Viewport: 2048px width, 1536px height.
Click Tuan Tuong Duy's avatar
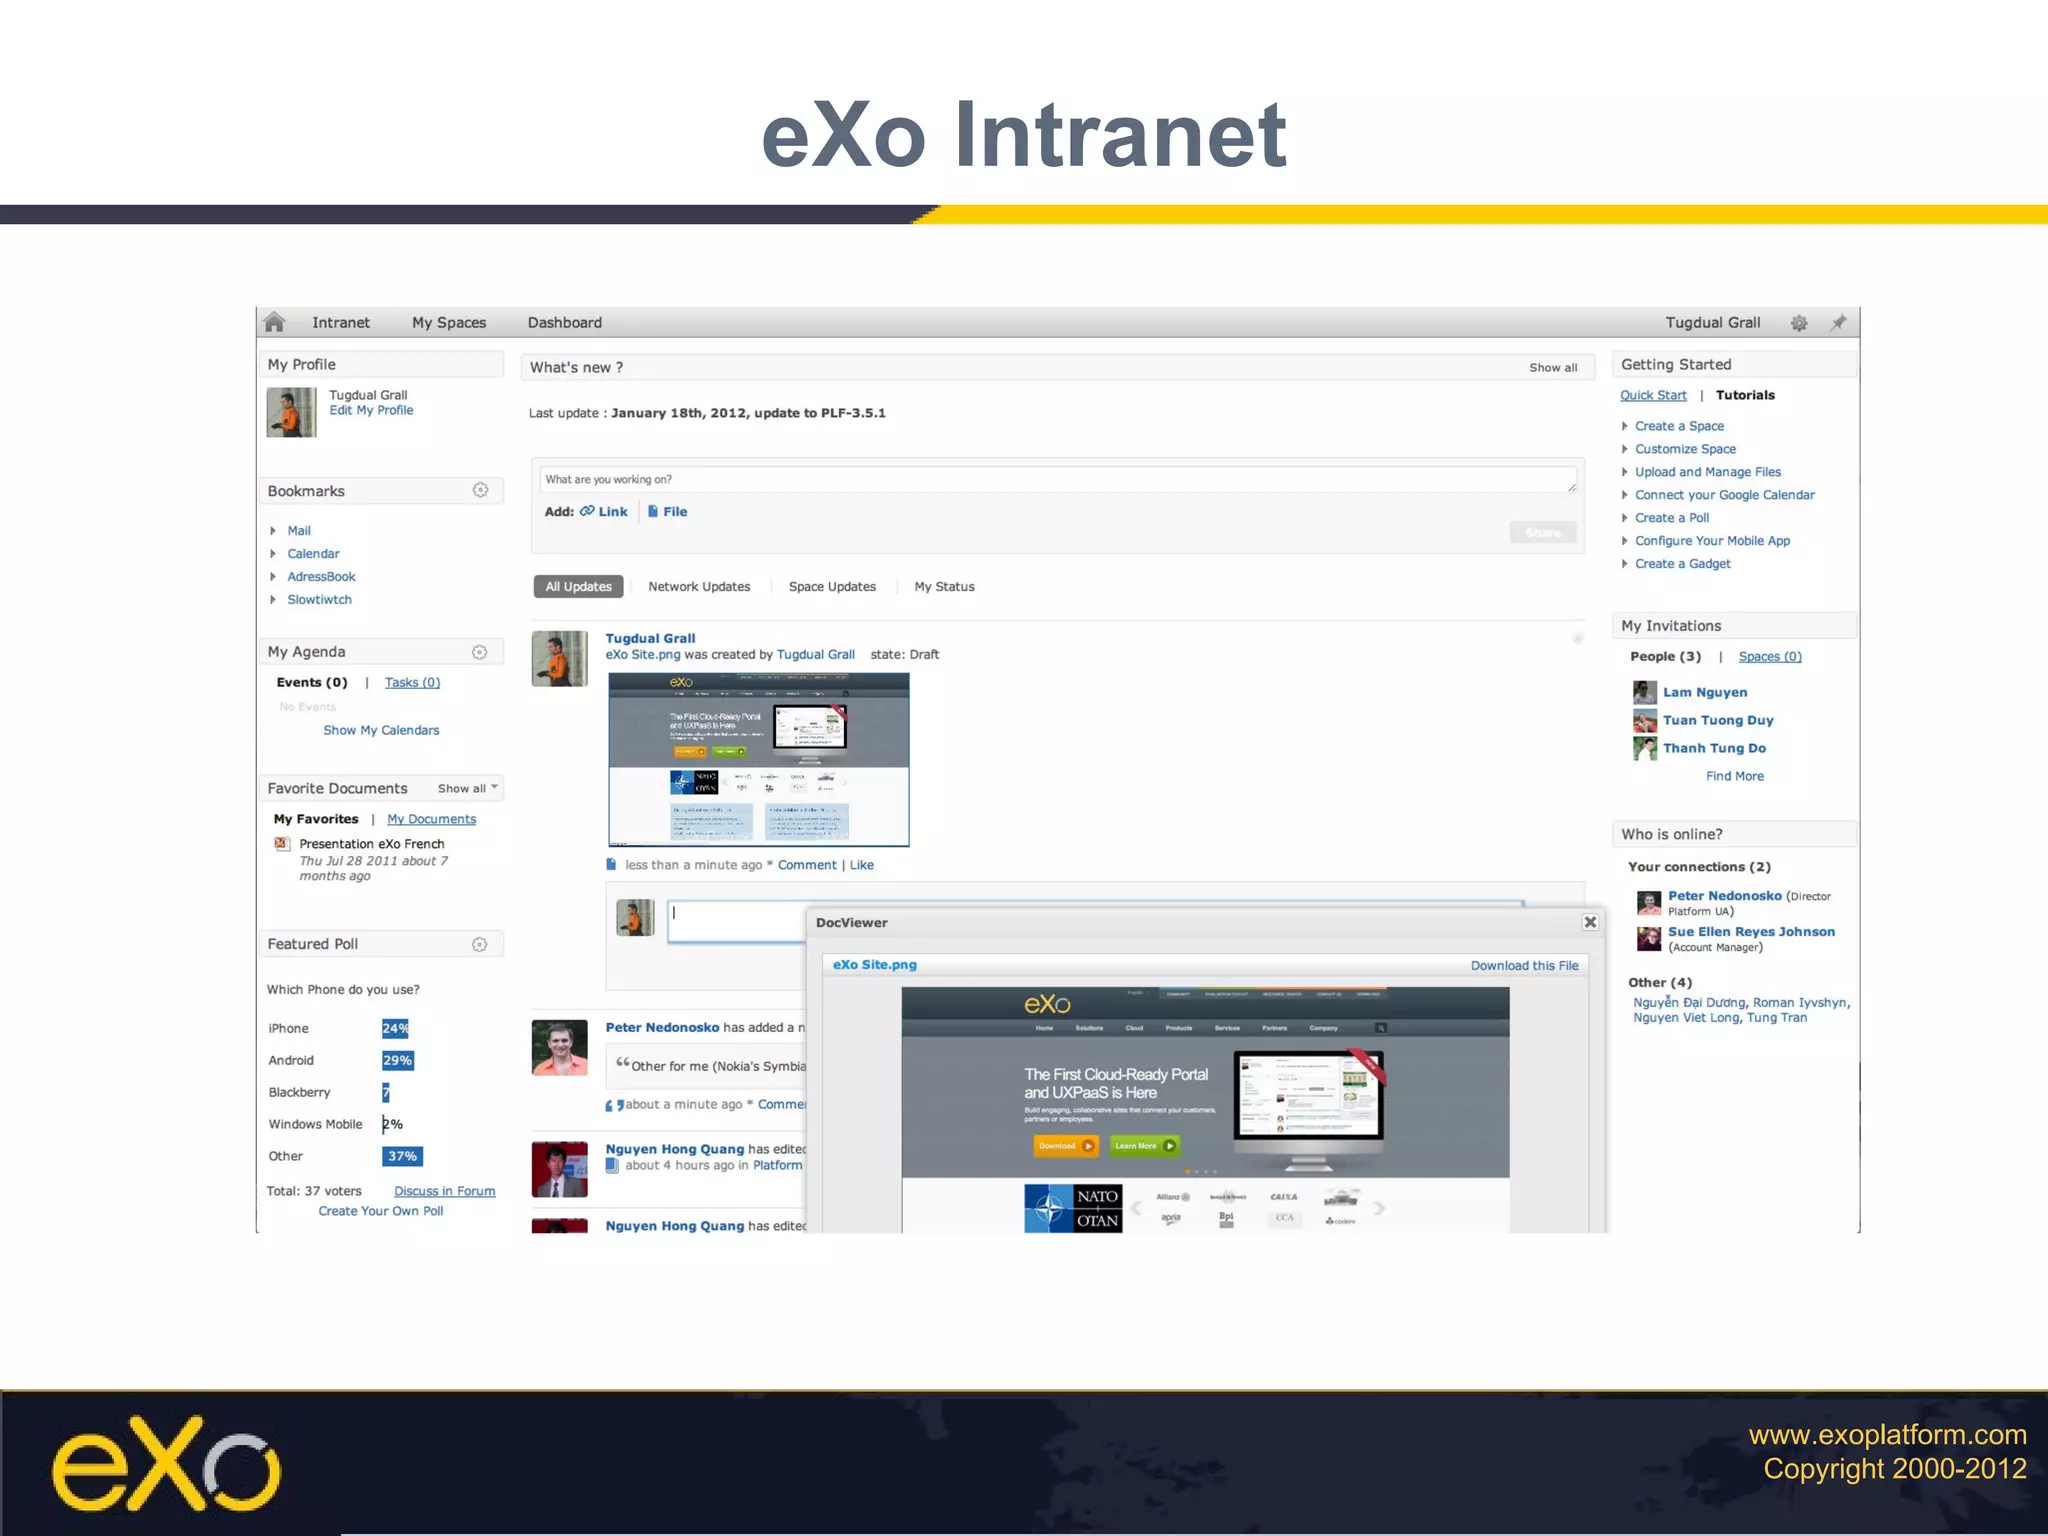[1645, 720]
